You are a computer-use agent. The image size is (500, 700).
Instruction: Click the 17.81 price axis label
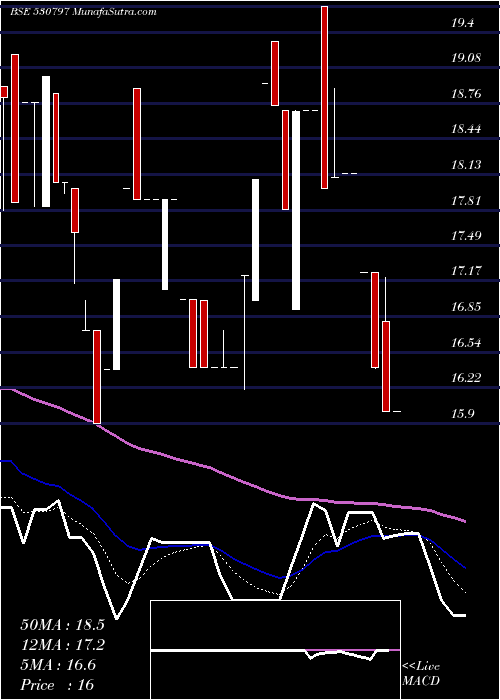coord(466,200)
